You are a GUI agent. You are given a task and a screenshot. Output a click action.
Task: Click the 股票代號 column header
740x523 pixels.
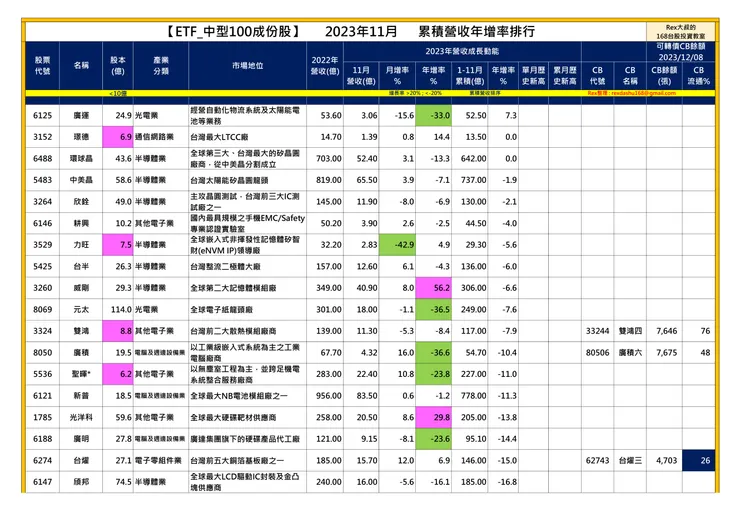(42, 66)
